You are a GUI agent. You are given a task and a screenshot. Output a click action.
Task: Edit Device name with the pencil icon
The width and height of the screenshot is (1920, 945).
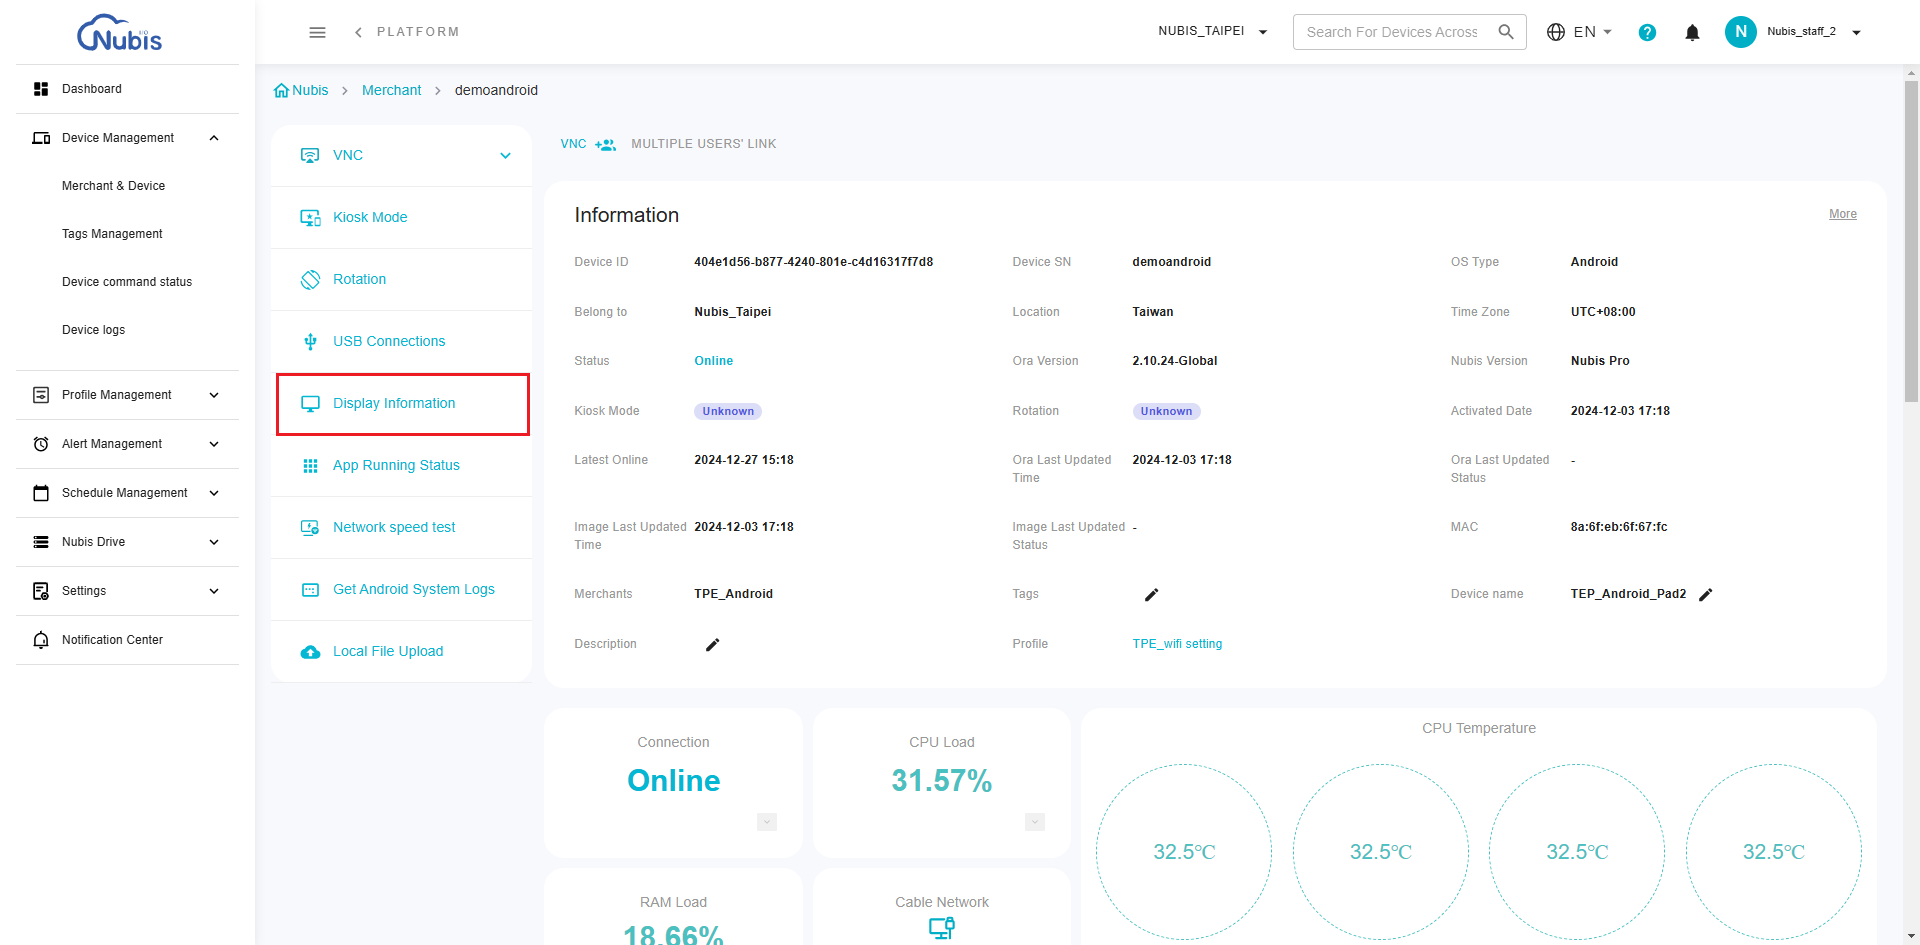pos(1706,594)
